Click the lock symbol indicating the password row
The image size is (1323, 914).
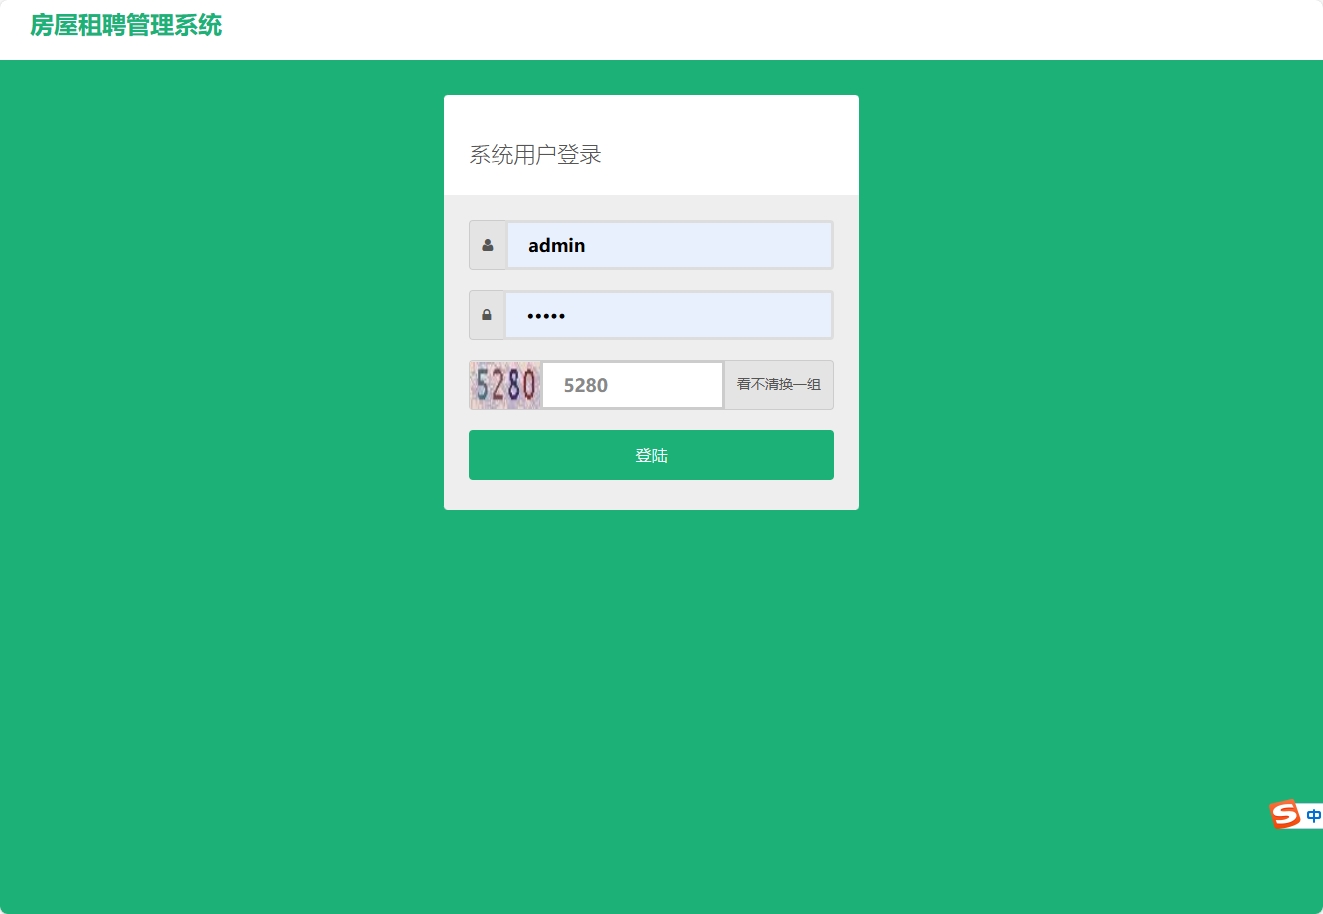(487, 314)
